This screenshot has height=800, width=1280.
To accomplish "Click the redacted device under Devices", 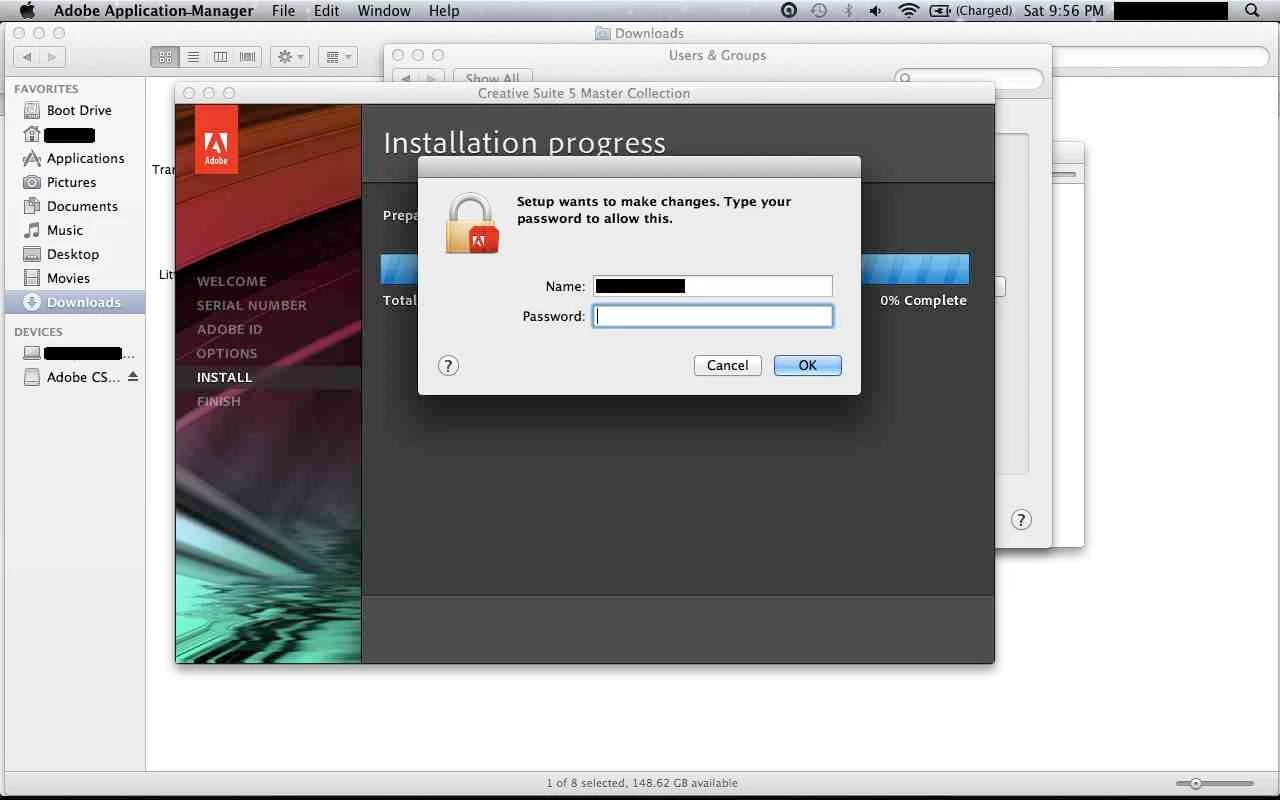I will click(x=75, y=353).
